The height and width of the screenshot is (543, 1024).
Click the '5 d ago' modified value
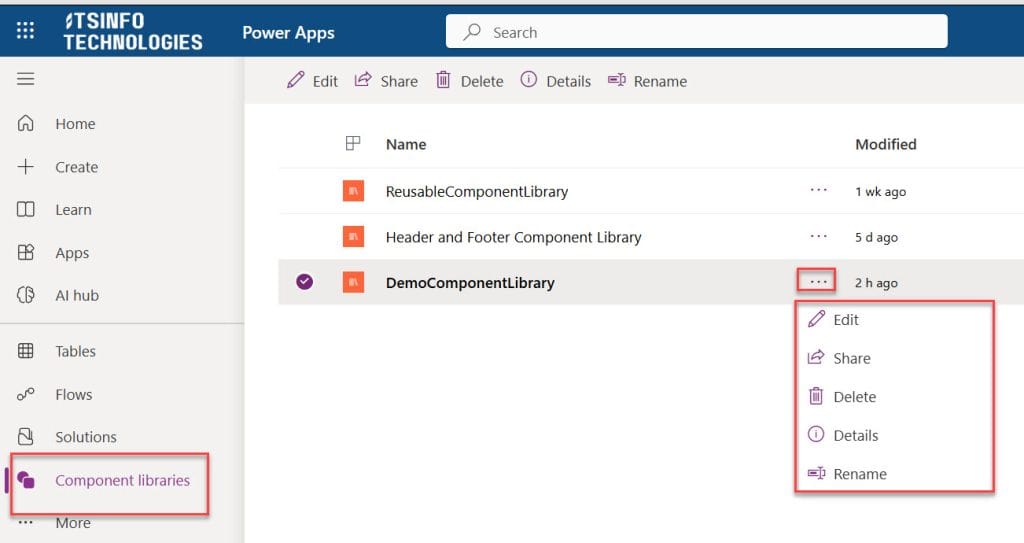pyautogui.click(x=876, y=237)
